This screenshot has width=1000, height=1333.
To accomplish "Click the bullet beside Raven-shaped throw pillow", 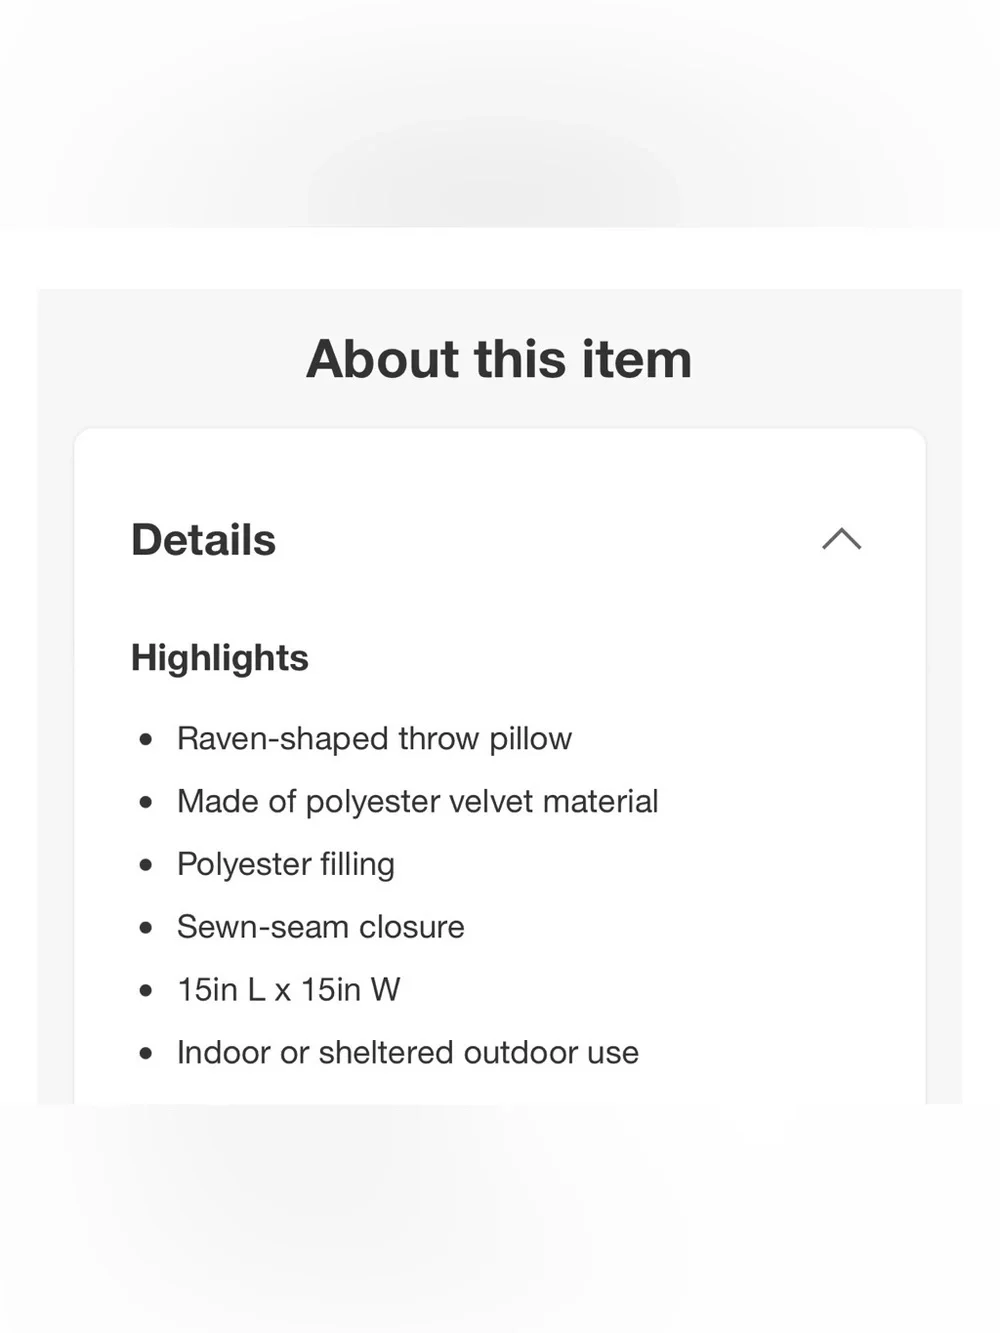I will [146, 739].
